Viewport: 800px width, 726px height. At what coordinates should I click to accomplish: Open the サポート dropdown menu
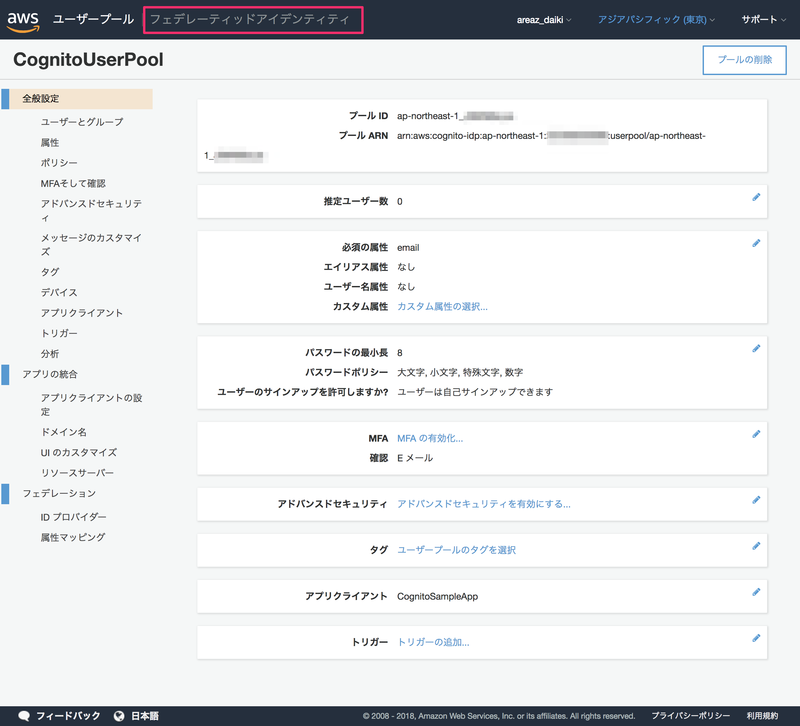(763, 20)
